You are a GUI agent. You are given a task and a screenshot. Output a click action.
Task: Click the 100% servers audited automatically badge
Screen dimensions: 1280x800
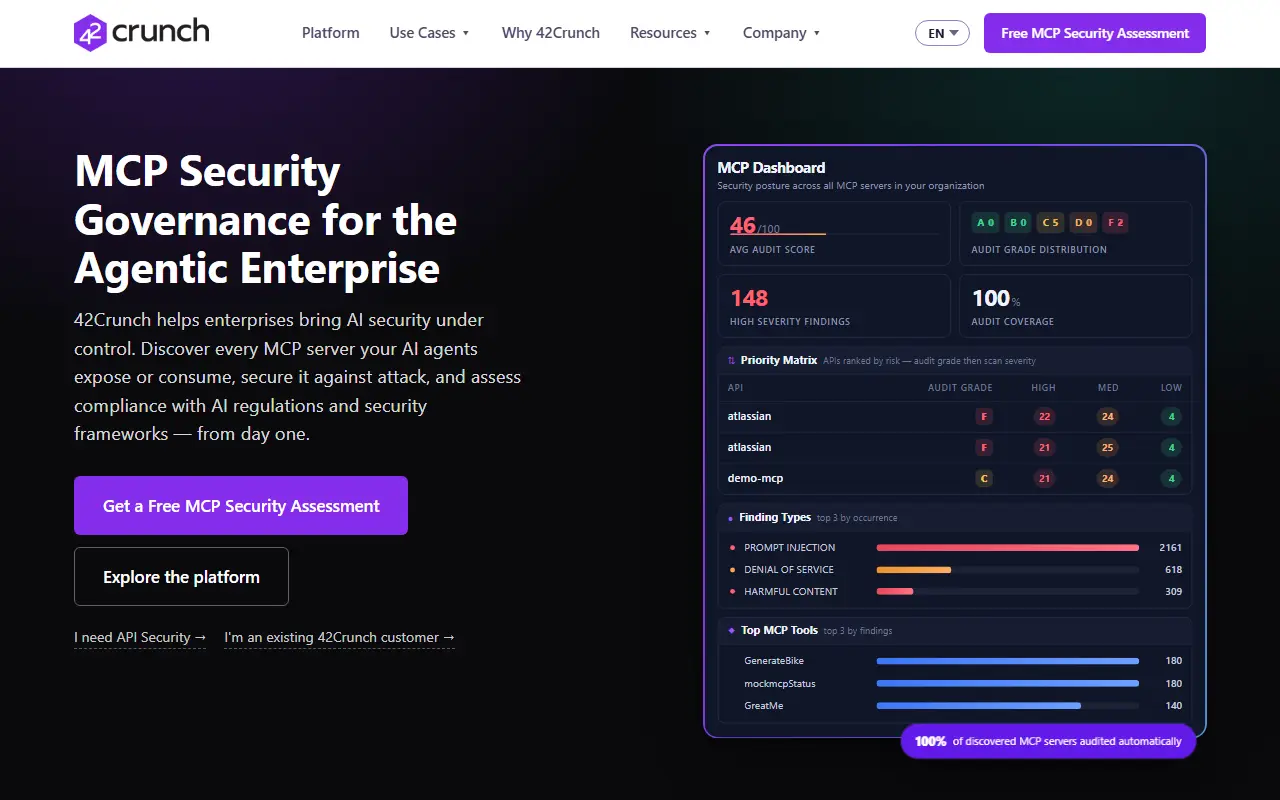[1048, 741]
